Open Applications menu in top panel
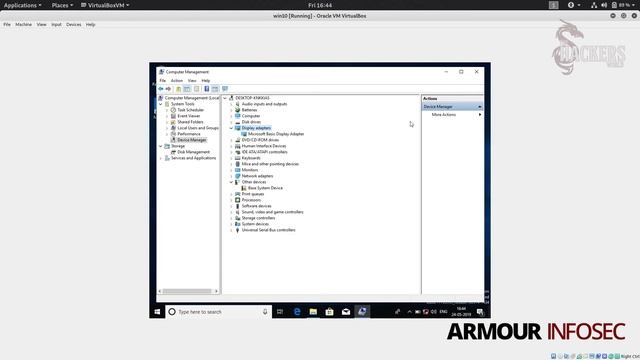Viewport: 640px width, 360px height. click(22, 5)
